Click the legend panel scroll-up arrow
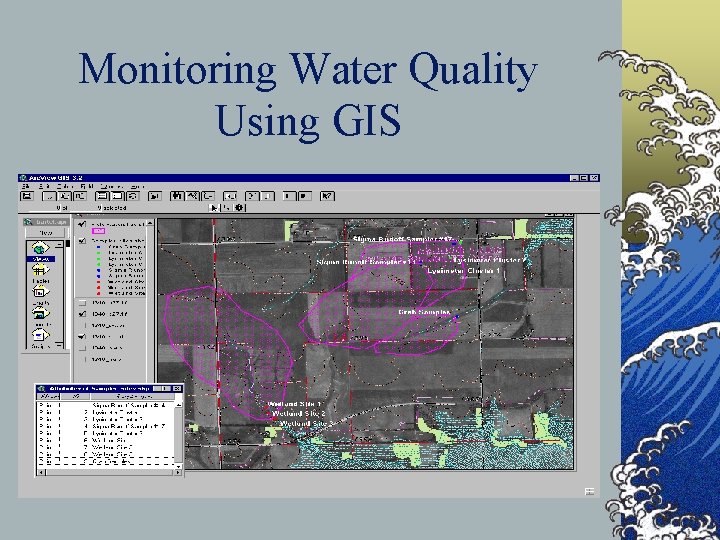720x540 pixels. click(150, 223)
